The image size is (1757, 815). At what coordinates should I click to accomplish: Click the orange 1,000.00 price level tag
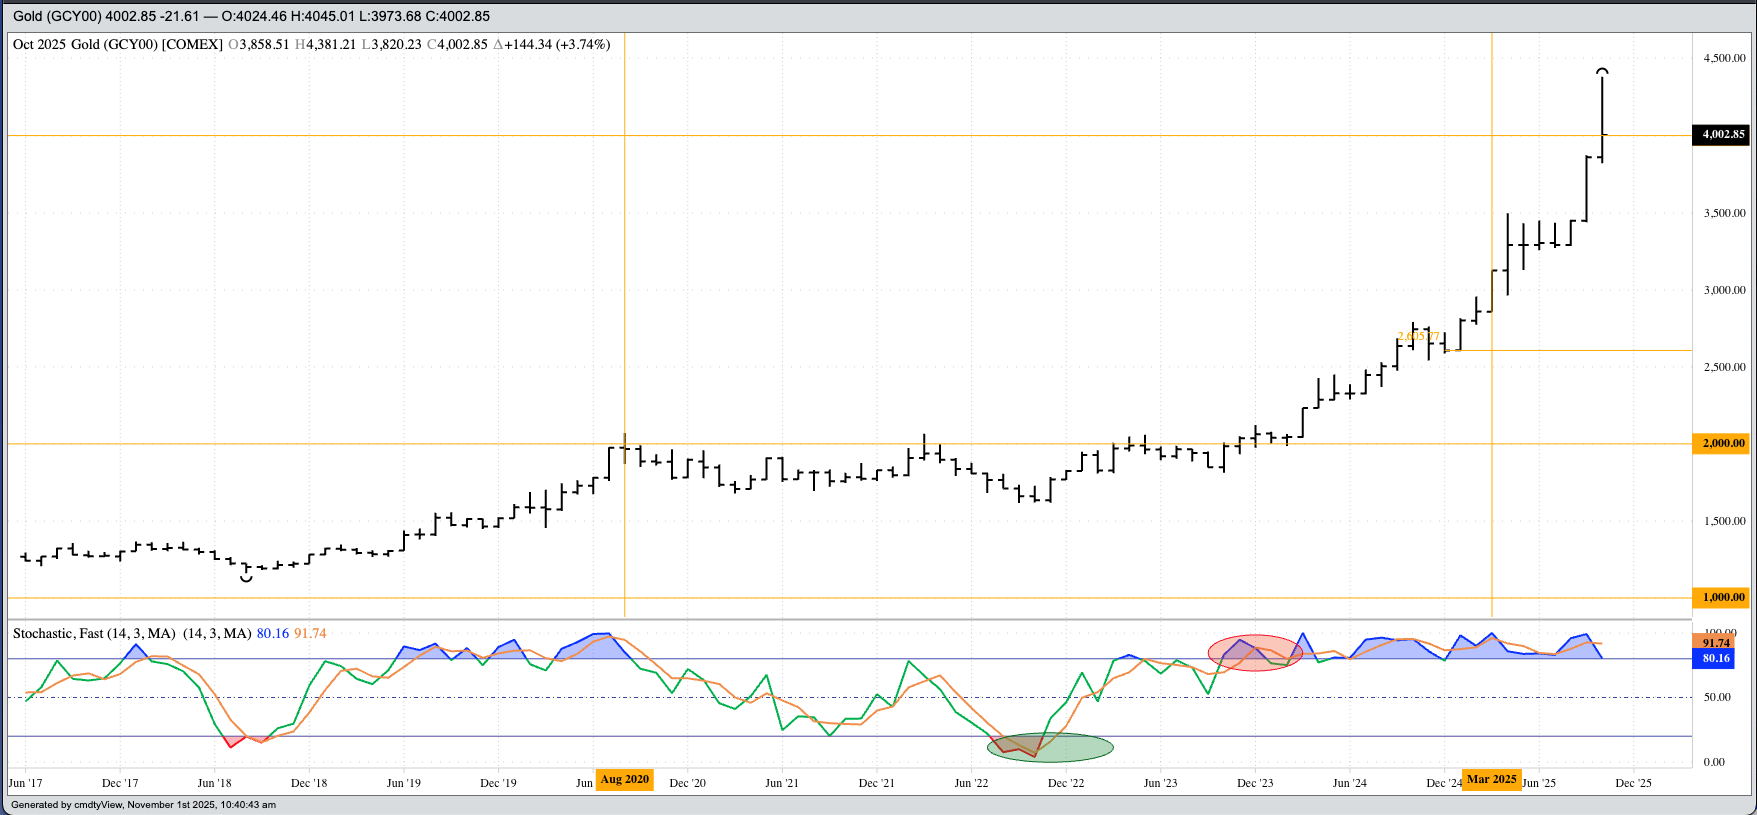(1720, 597)
